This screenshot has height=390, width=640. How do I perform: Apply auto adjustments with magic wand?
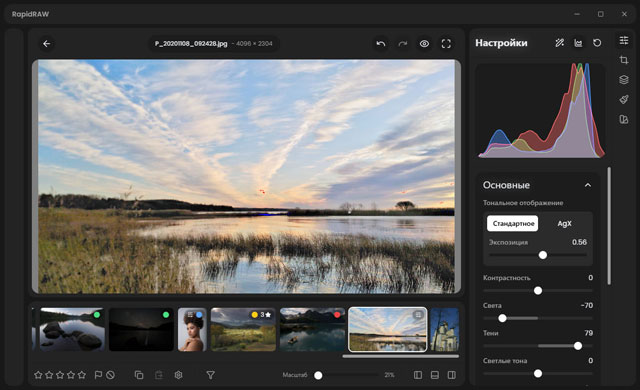point(560,43)
